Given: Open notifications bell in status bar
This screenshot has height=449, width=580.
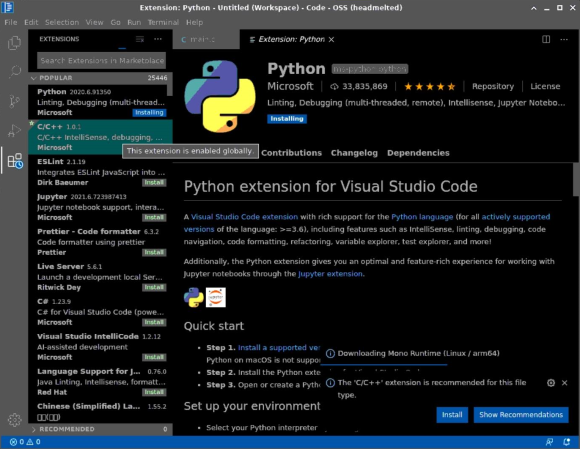Looking at the screenshot, I should 566,442.
